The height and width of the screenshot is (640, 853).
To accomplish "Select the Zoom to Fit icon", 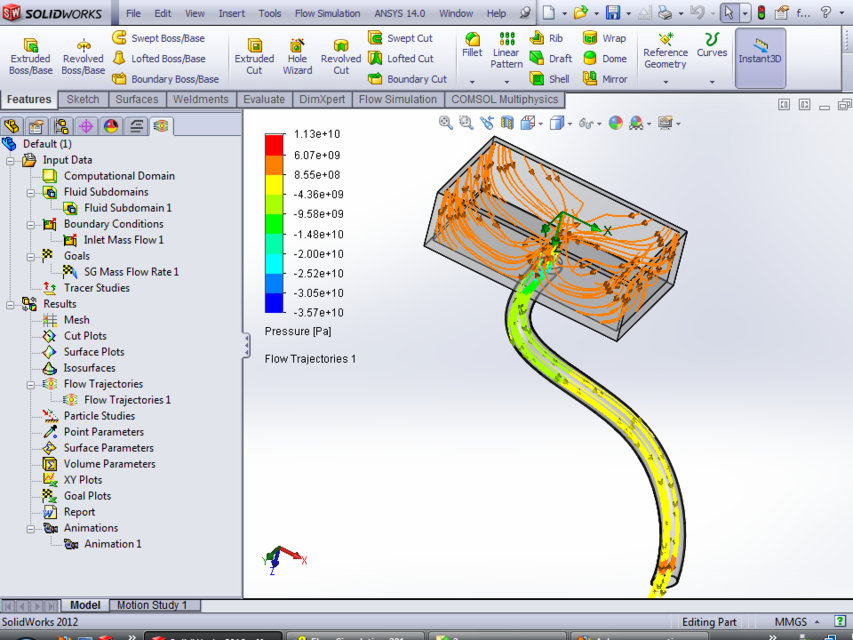I will (x=444, y=122).
